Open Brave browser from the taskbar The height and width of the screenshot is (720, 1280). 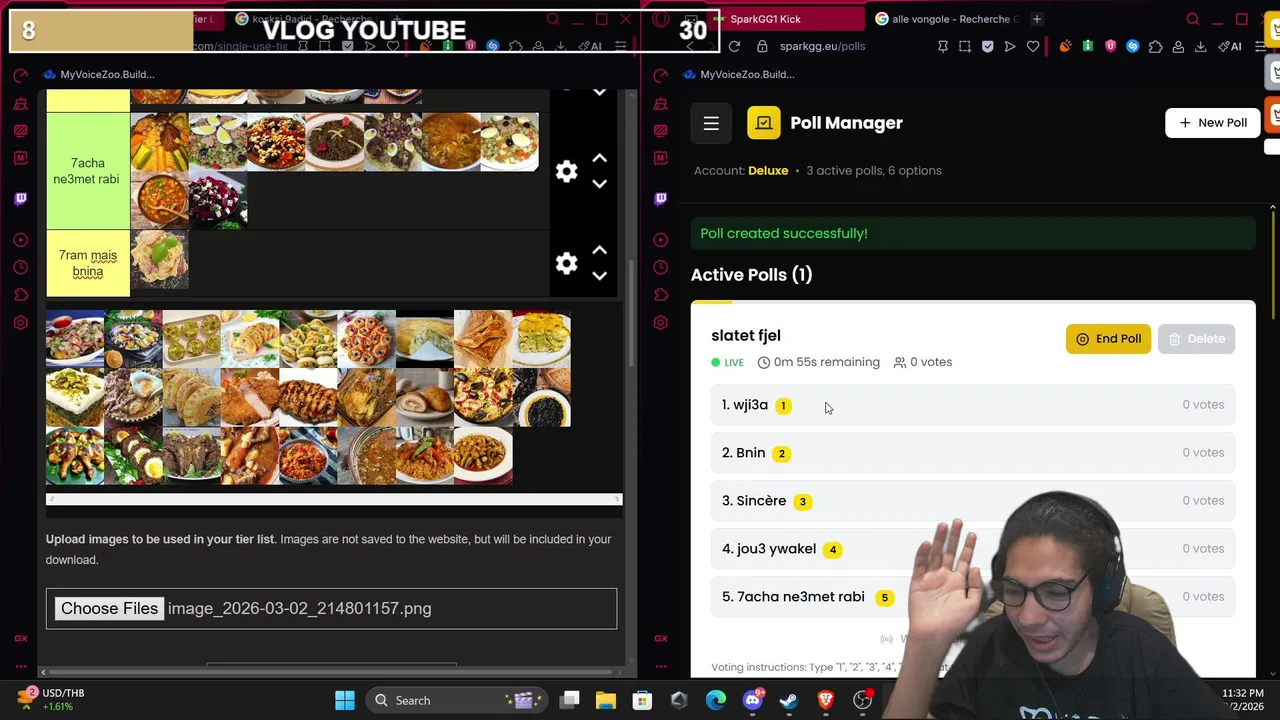826,700
